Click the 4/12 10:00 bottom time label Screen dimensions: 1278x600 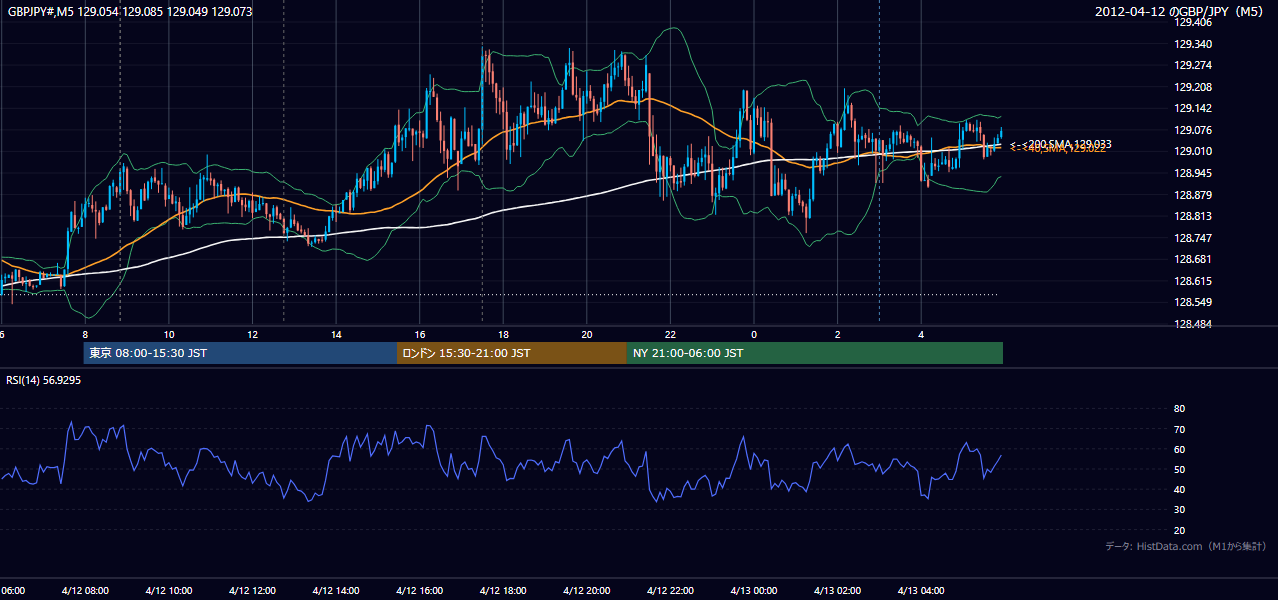coord(168,591)
